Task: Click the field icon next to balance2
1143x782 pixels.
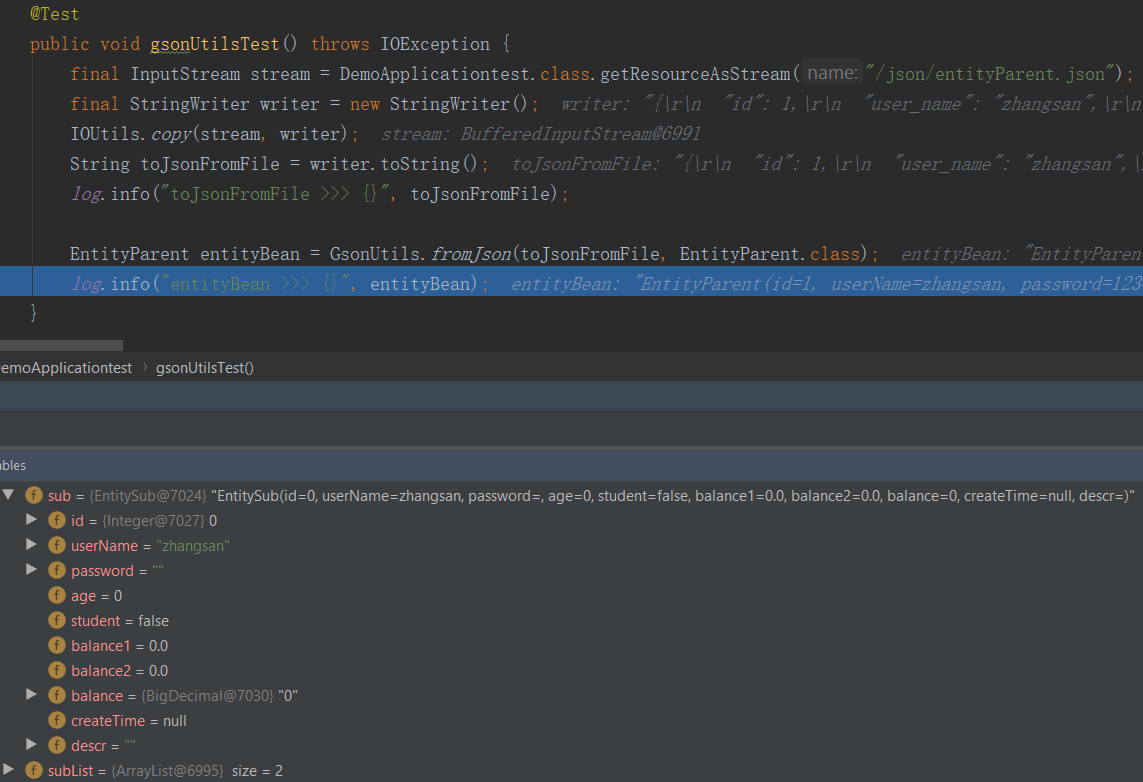Action: point(57,671)
